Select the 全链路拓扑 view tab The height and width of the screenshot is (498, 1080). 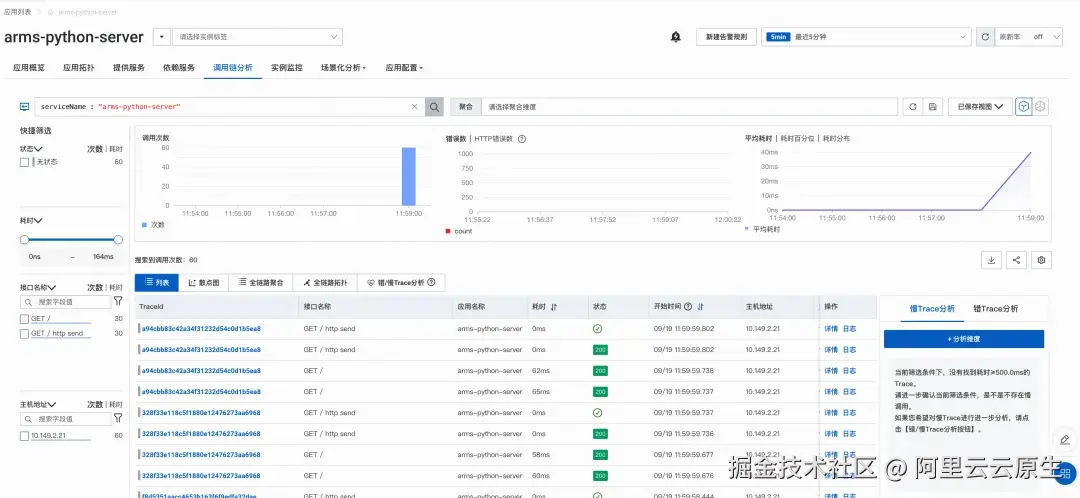tap(325, 282)
